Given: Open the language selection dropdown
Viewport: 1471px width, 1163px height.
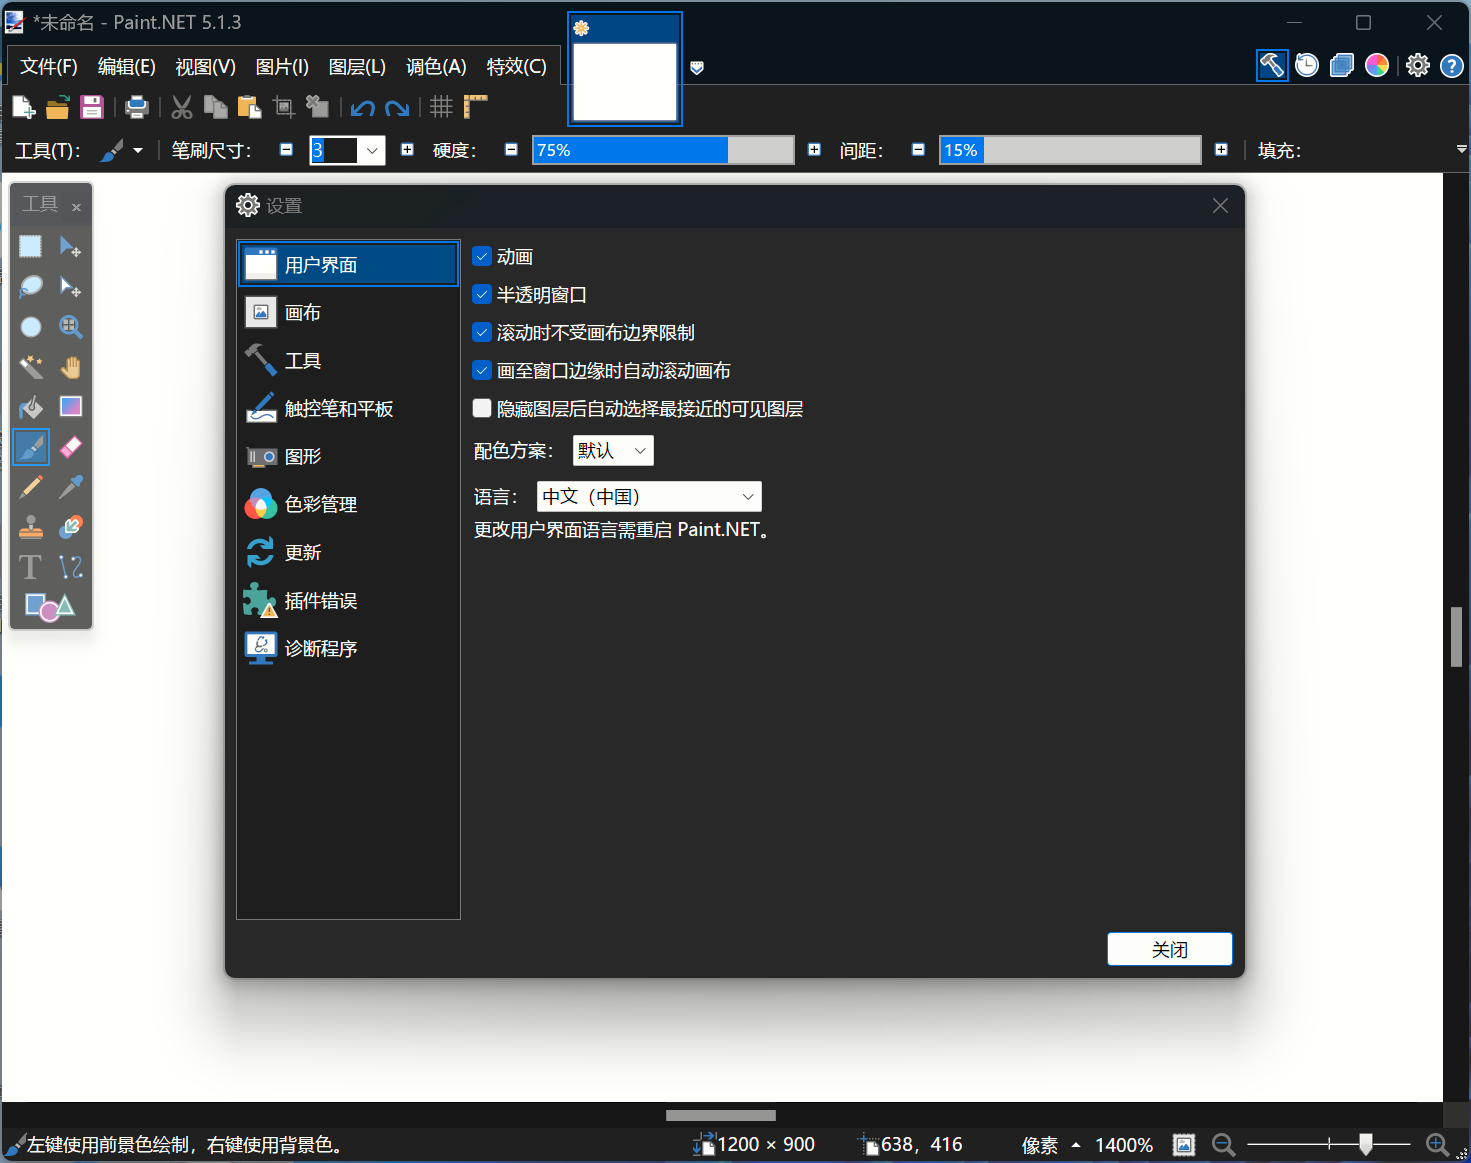Looking at the screenshot, I should click(648, 496).
